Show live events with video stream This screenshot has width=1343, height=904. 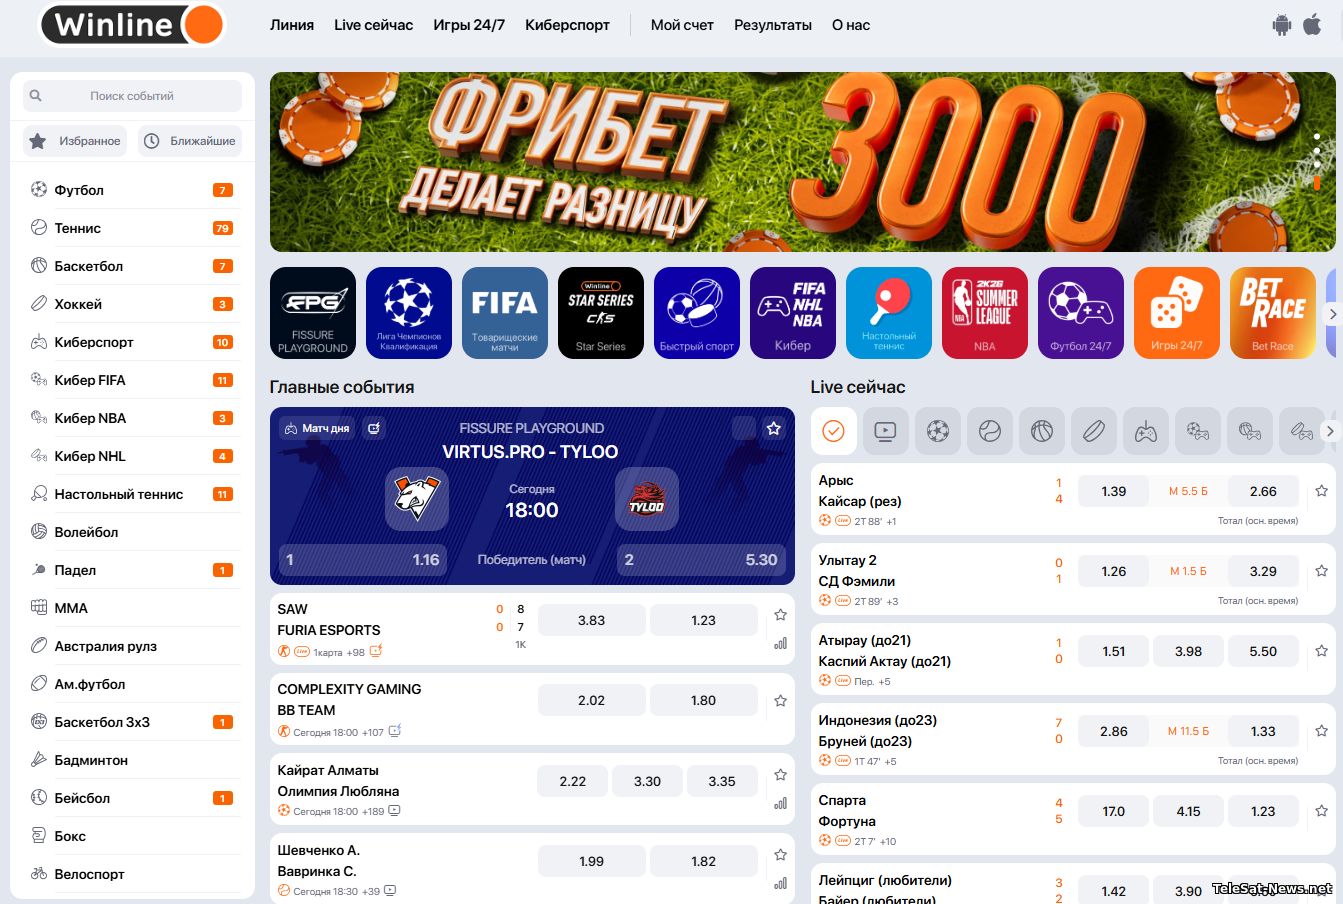pyautogui.click(x=886, y=431)
